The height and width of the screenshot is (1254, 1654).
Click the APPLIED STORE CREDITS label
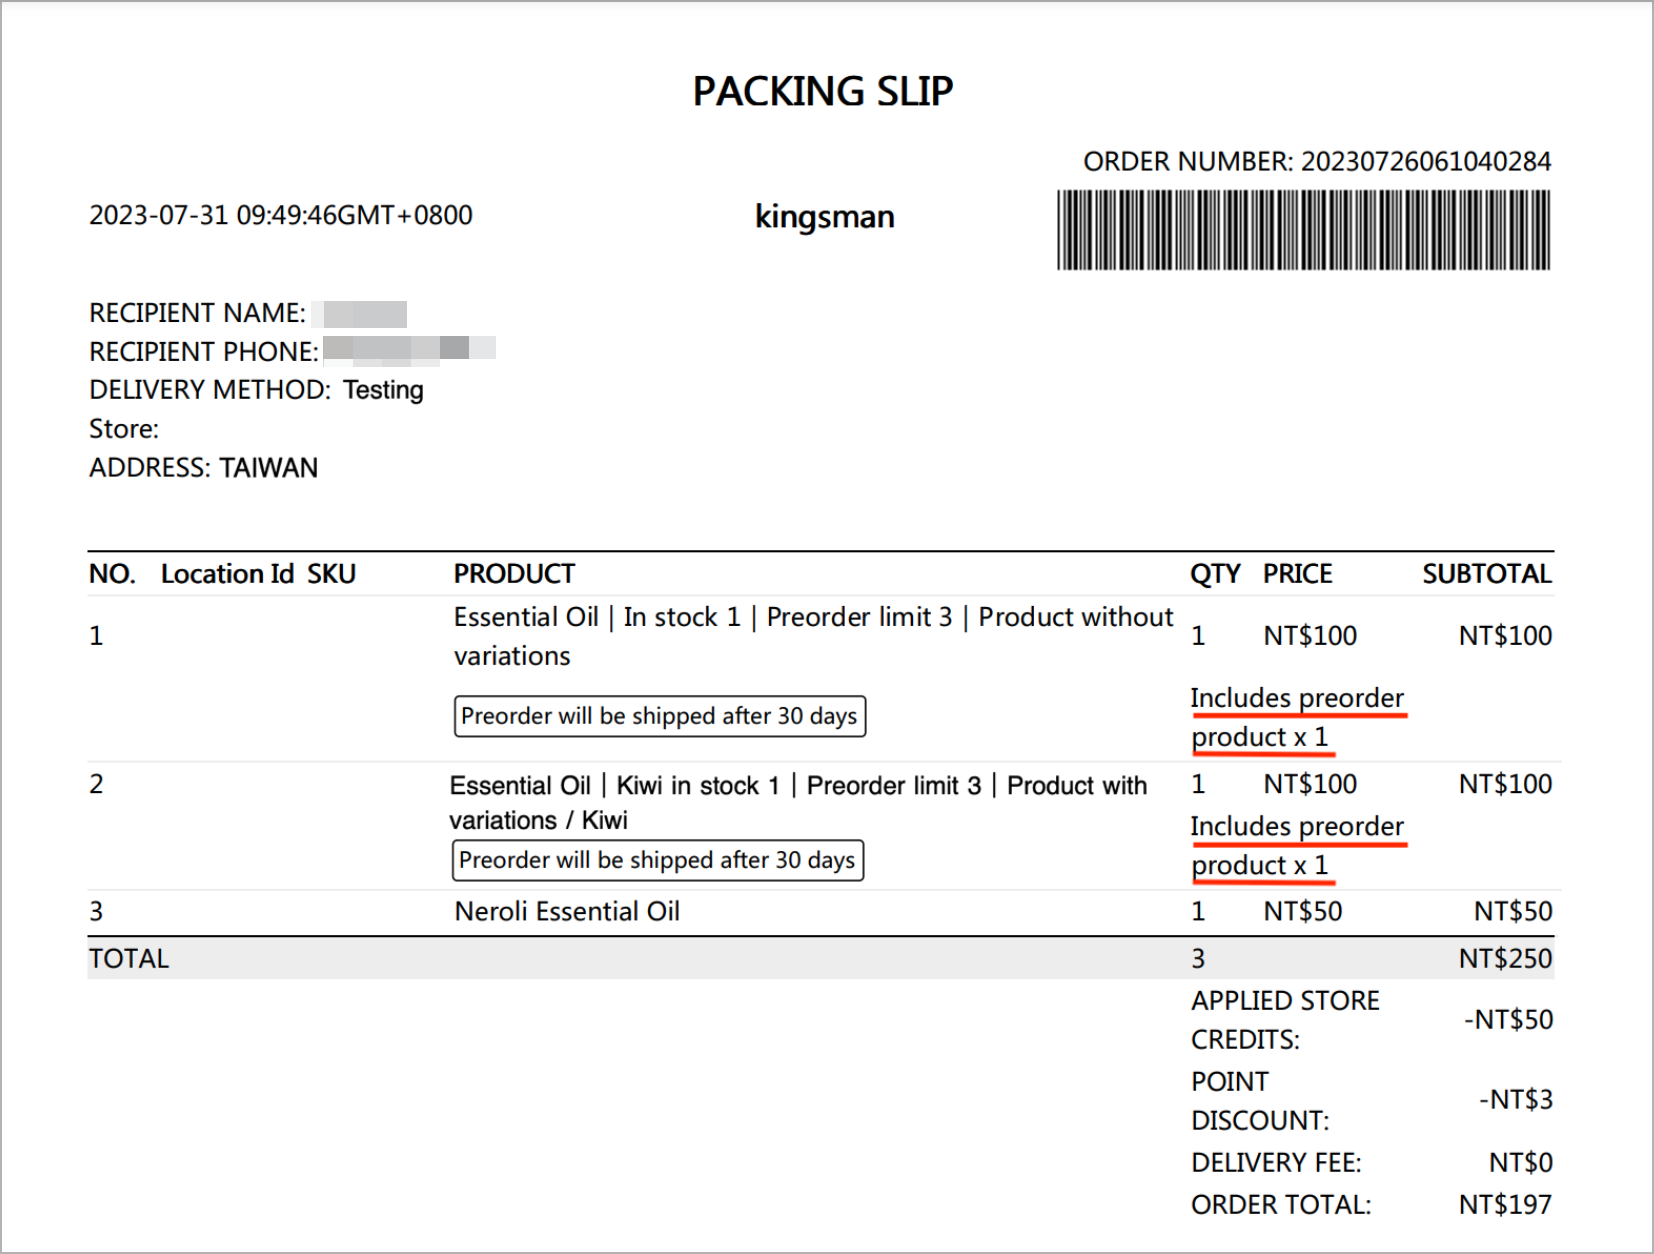coord(1286,1020)
